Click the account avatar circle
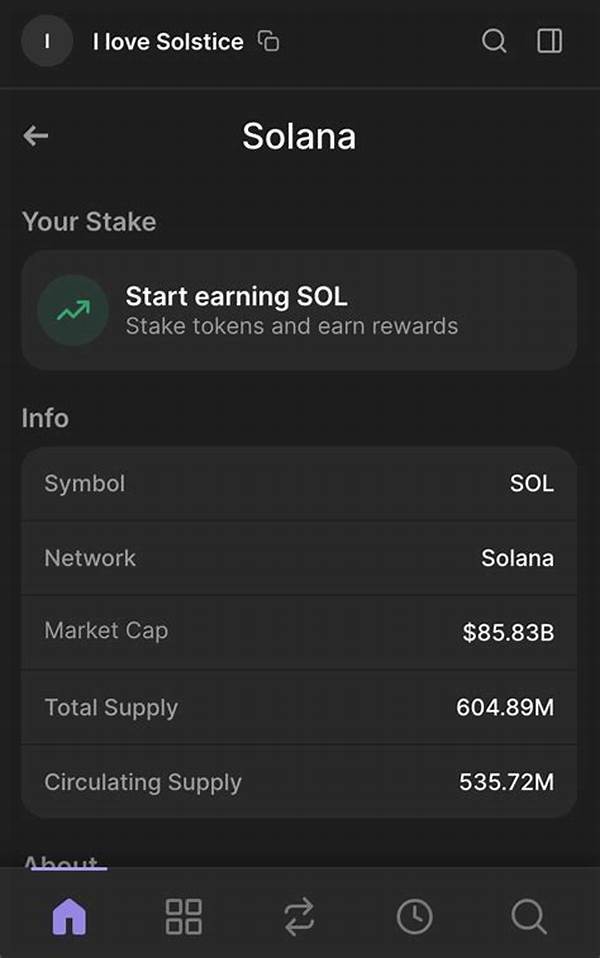Viewport: 600px width, 958px height. click(x=47, y=41)
